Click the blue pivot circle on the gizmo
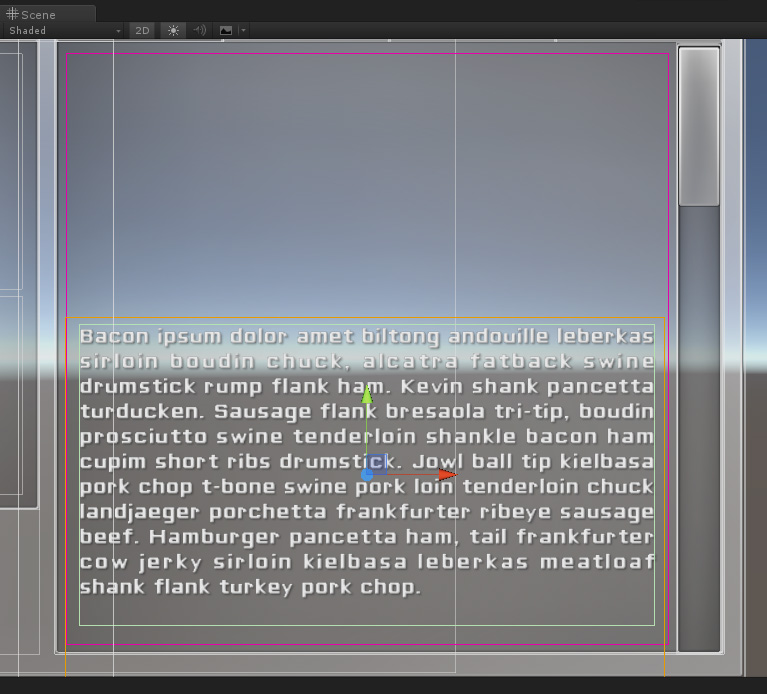Viewport: 767px width, 694px height. pos(367,475)
